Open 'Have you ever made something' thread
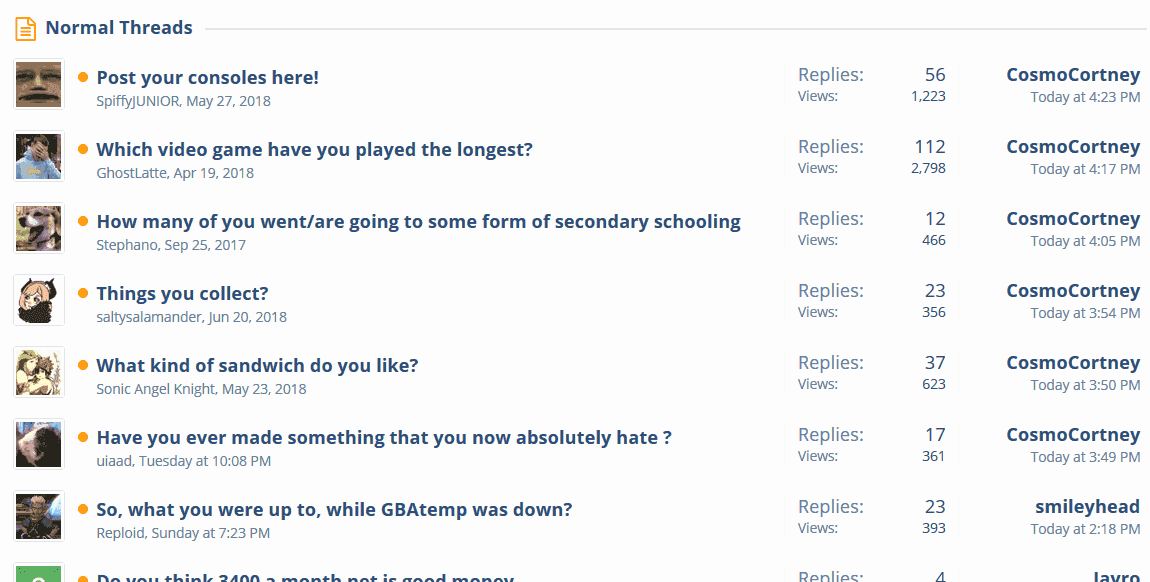Image resolution: width=1150 pixels, height=582 pixels. [384, 438]
